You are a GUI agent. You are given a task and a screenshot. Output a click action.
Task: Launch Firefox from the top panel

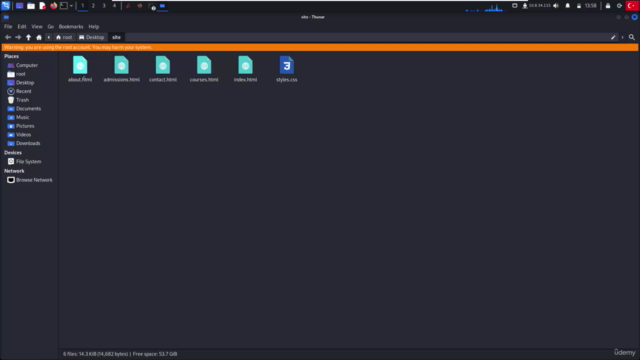click(x=53, y=6)
